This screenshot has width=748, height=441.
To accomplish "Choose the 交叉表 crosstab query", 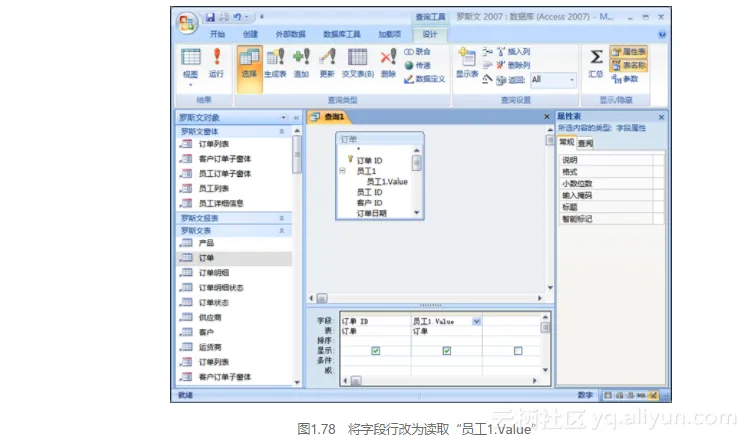I will pyautogui.click(x=358, y=63).
